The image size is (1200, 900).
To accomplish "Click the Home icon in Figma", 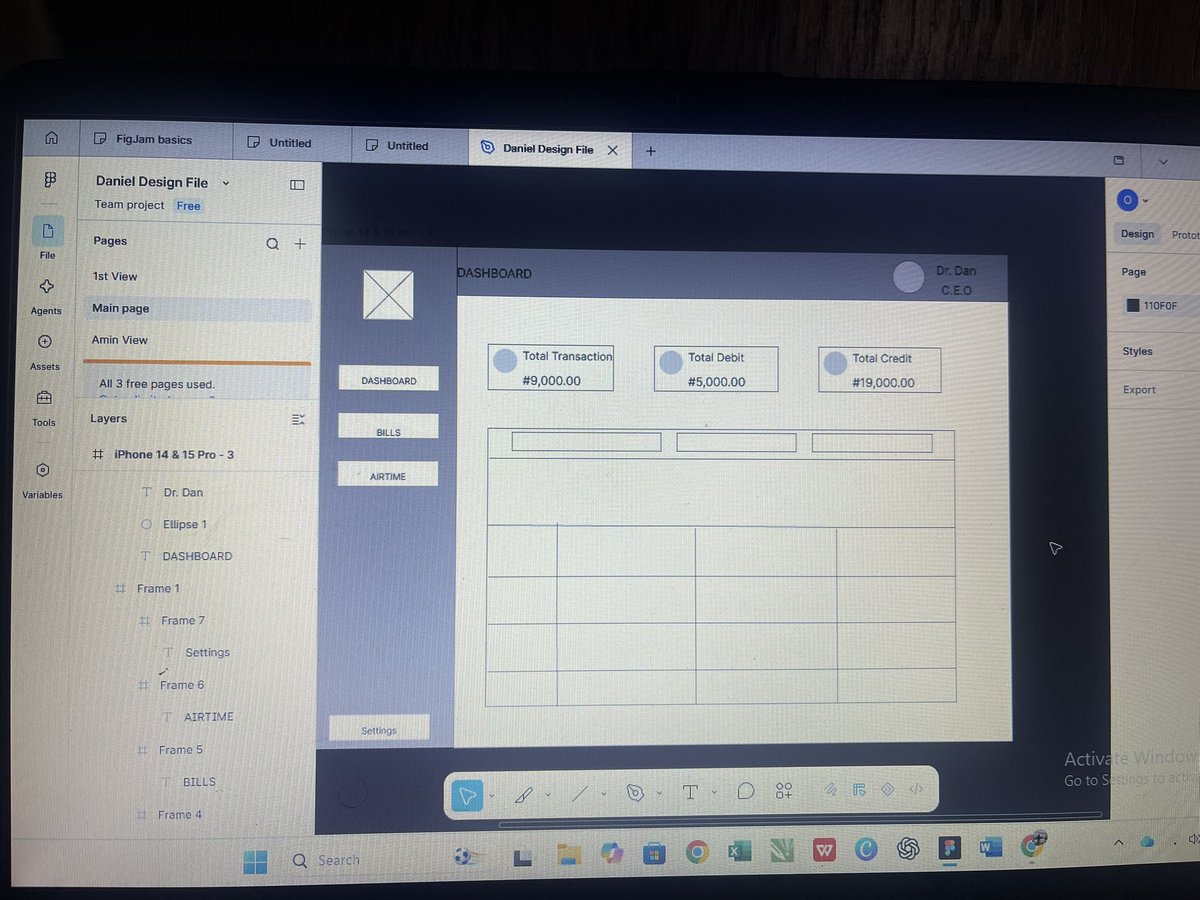I will click(51, 139).
